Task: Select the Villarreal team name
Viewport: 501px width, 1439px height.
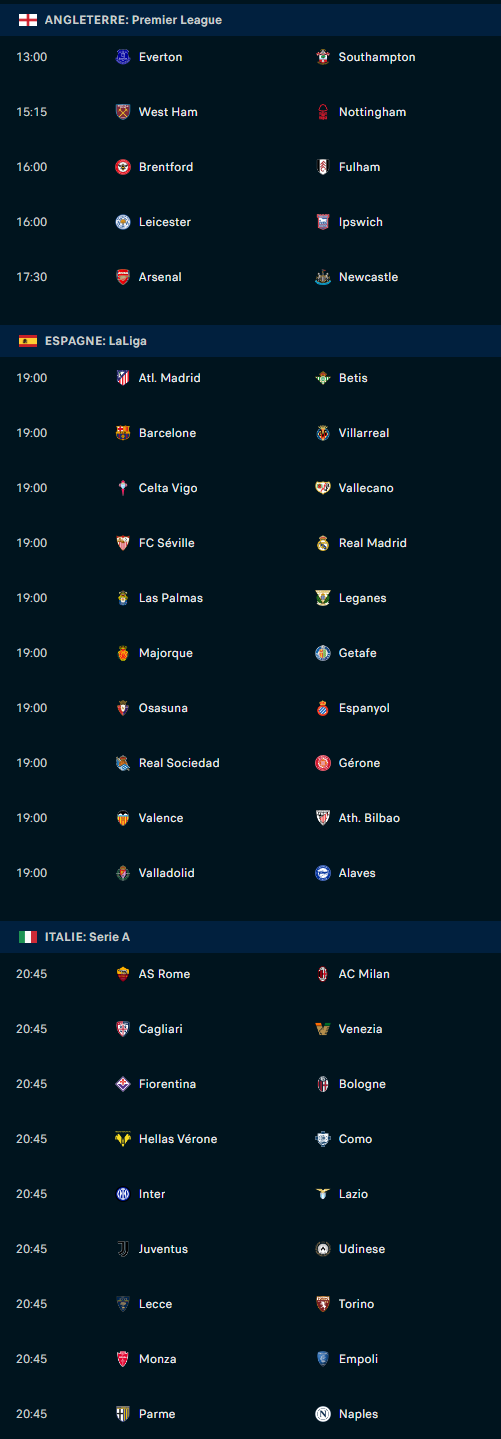Action: pos(364,433)
